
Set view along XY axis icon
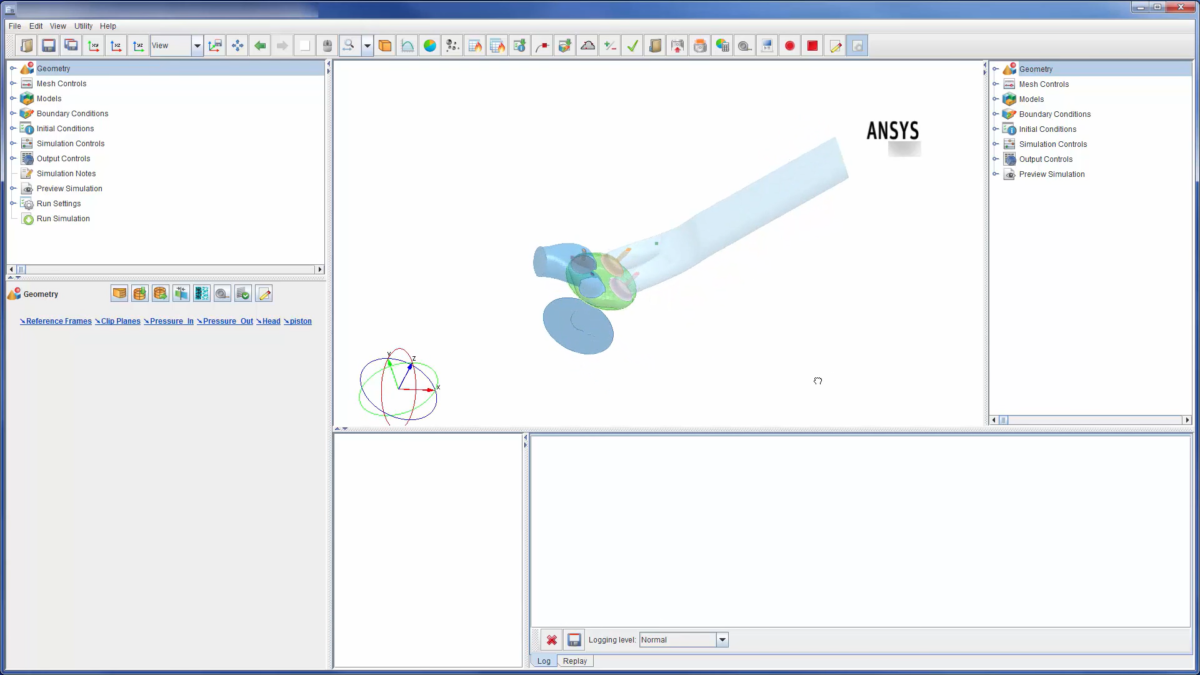coord(94,45)
